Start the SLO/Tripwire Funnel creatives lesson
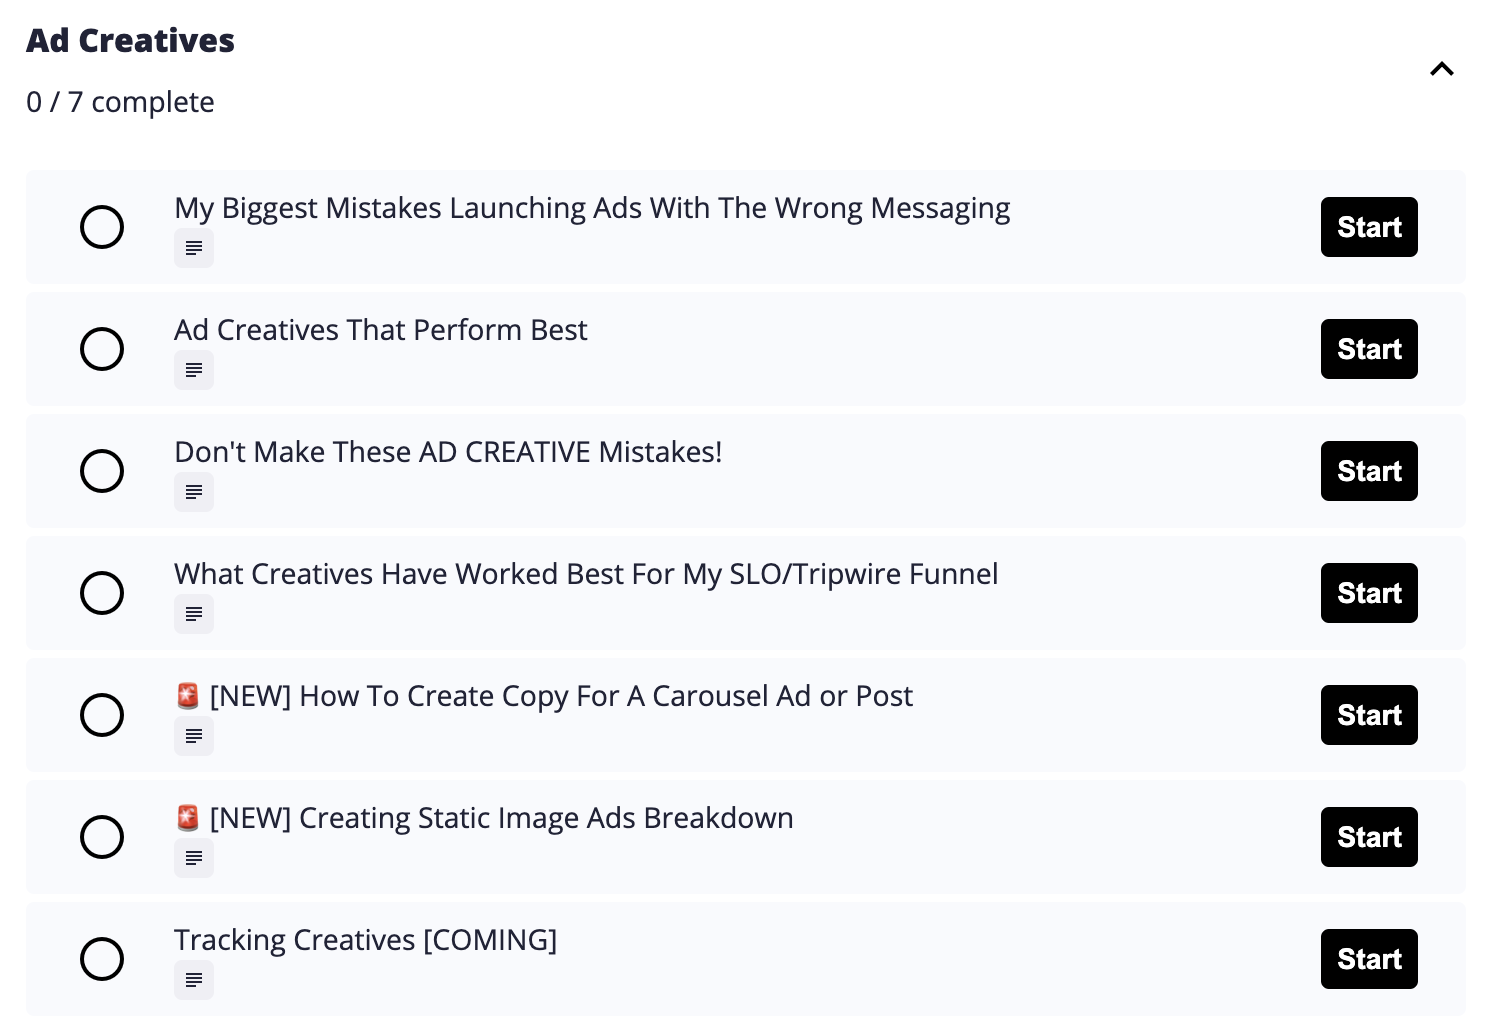This screenshot has height=1032, width=1498. [x=1368, y=593]
